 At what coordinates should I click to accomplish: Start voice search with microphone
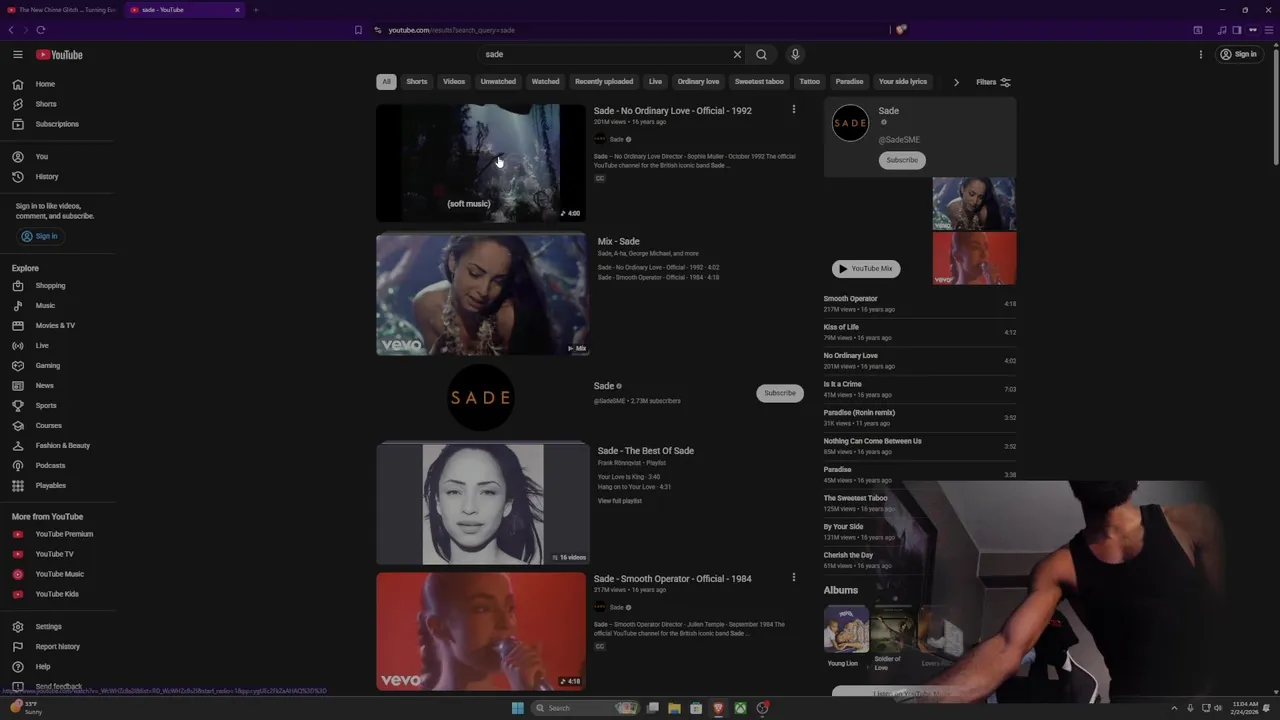pyautogui.click(x=795, y=54)
